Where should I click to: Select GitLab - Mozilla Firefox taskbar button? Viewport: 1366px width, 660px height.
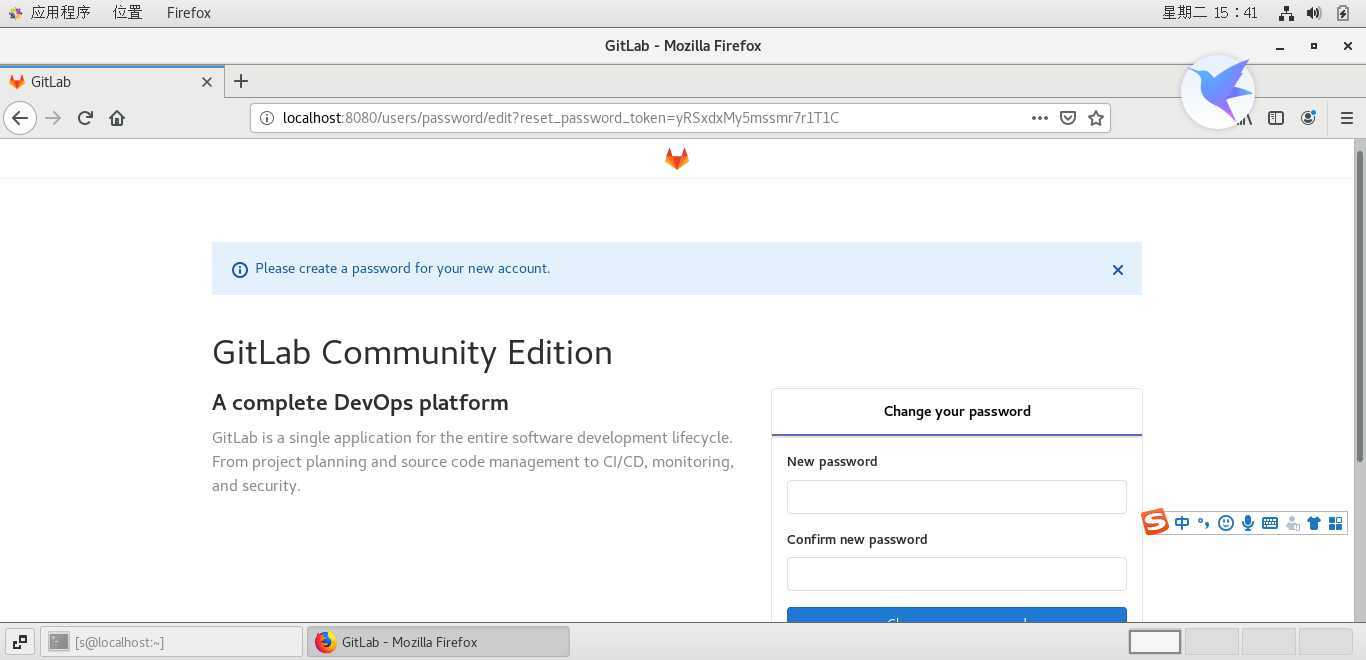pyautogui.click(x=438, y=642)
